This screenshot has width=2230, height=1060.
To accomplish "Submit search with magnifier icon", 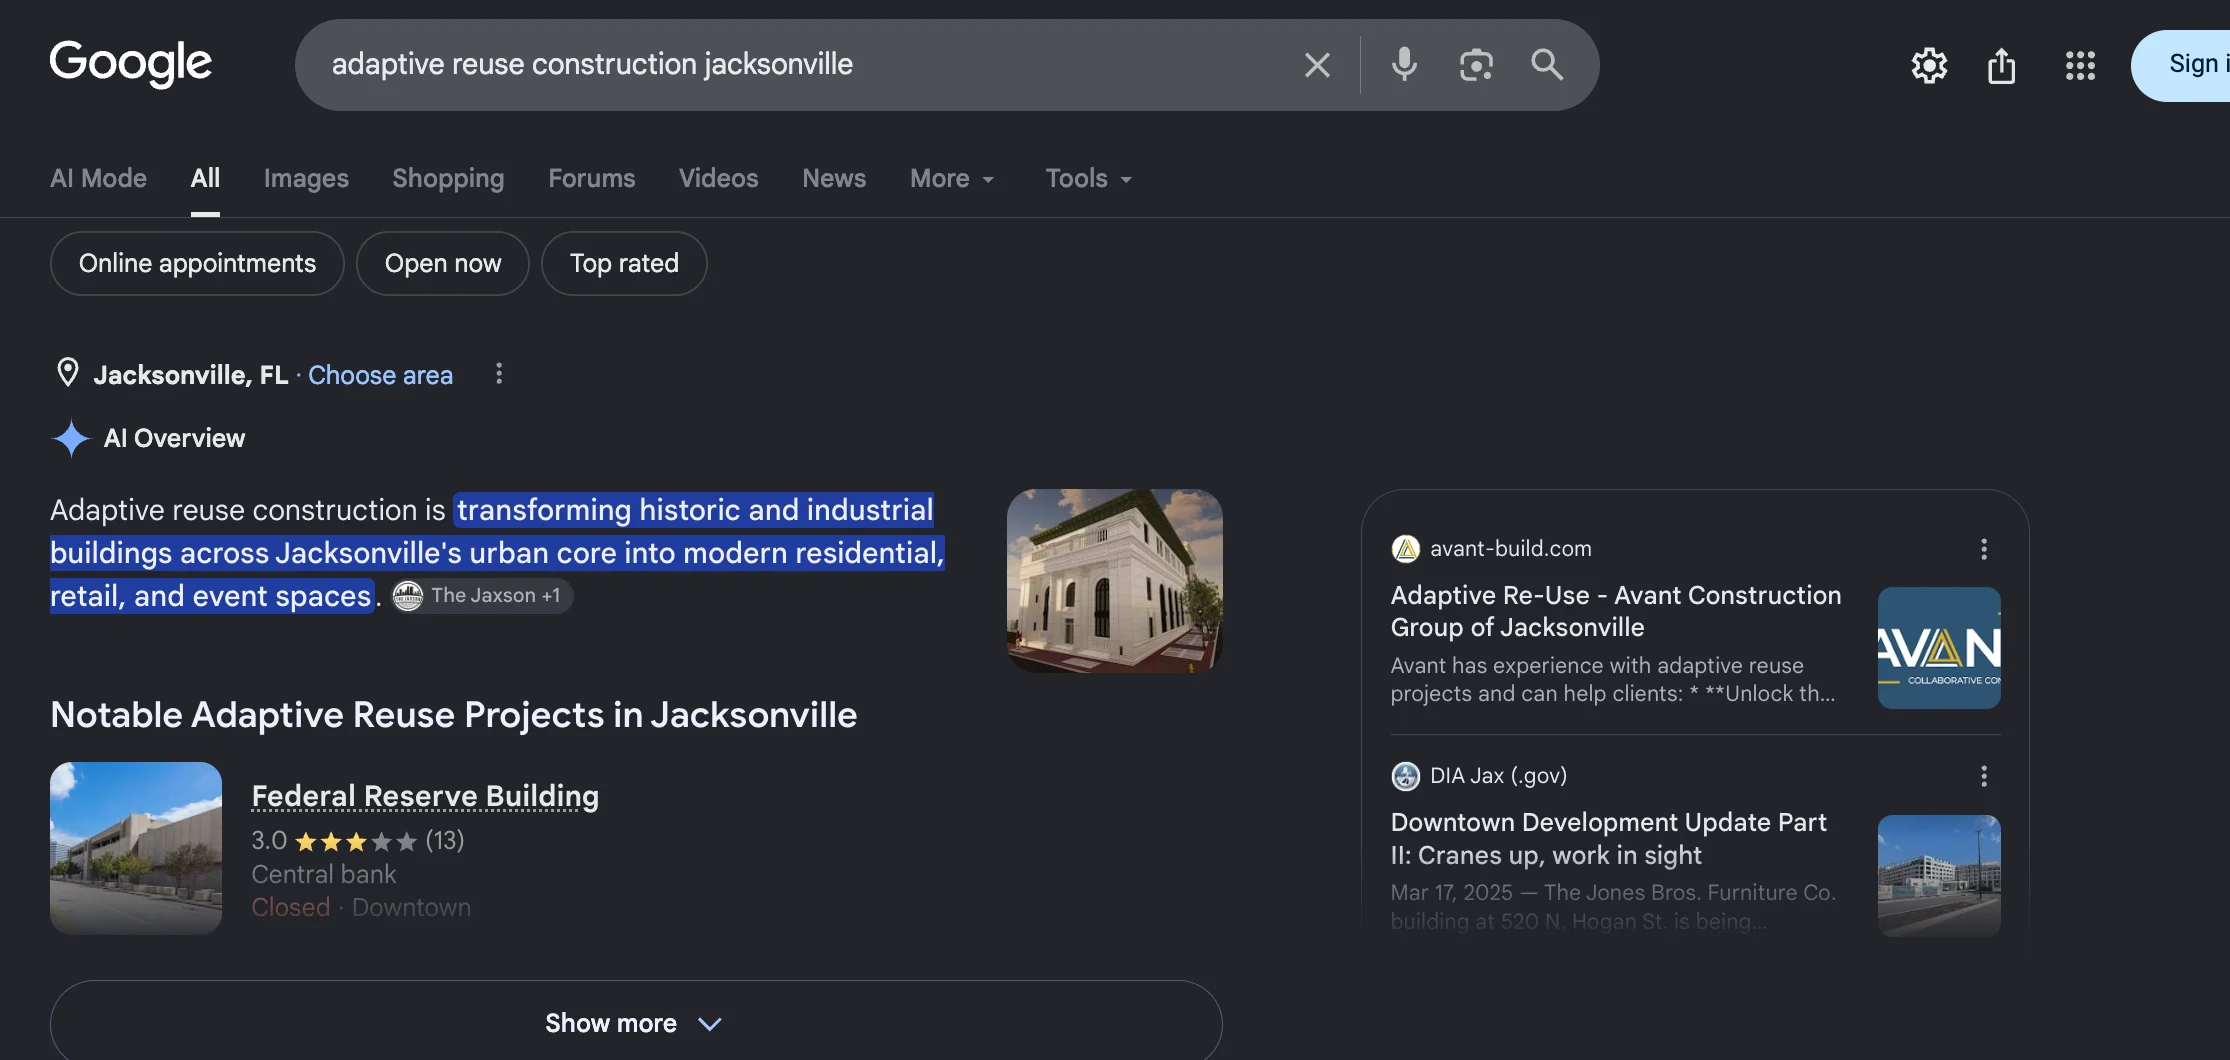I will tap(1547, 65).
